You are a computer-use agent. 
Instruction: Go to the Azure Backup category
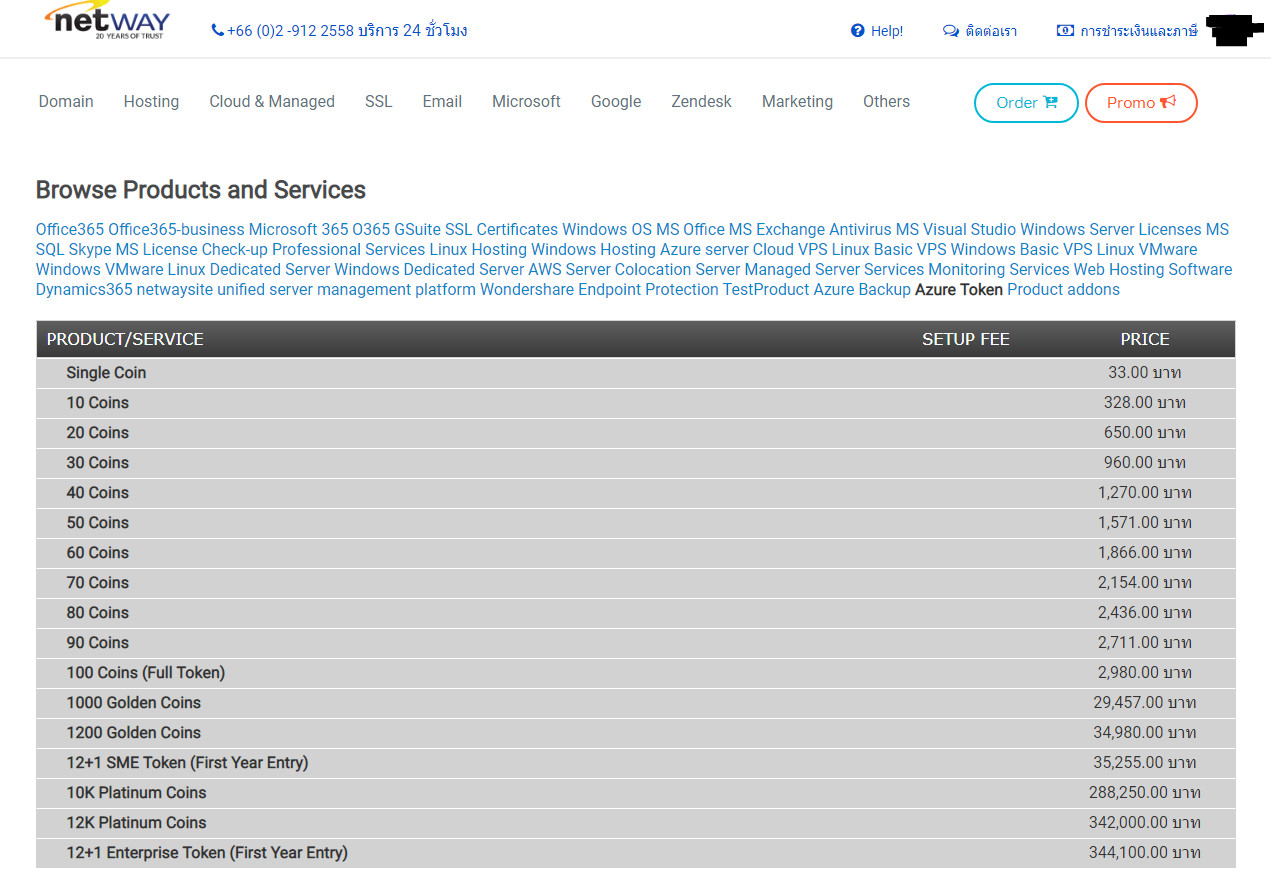coord(861,290)
